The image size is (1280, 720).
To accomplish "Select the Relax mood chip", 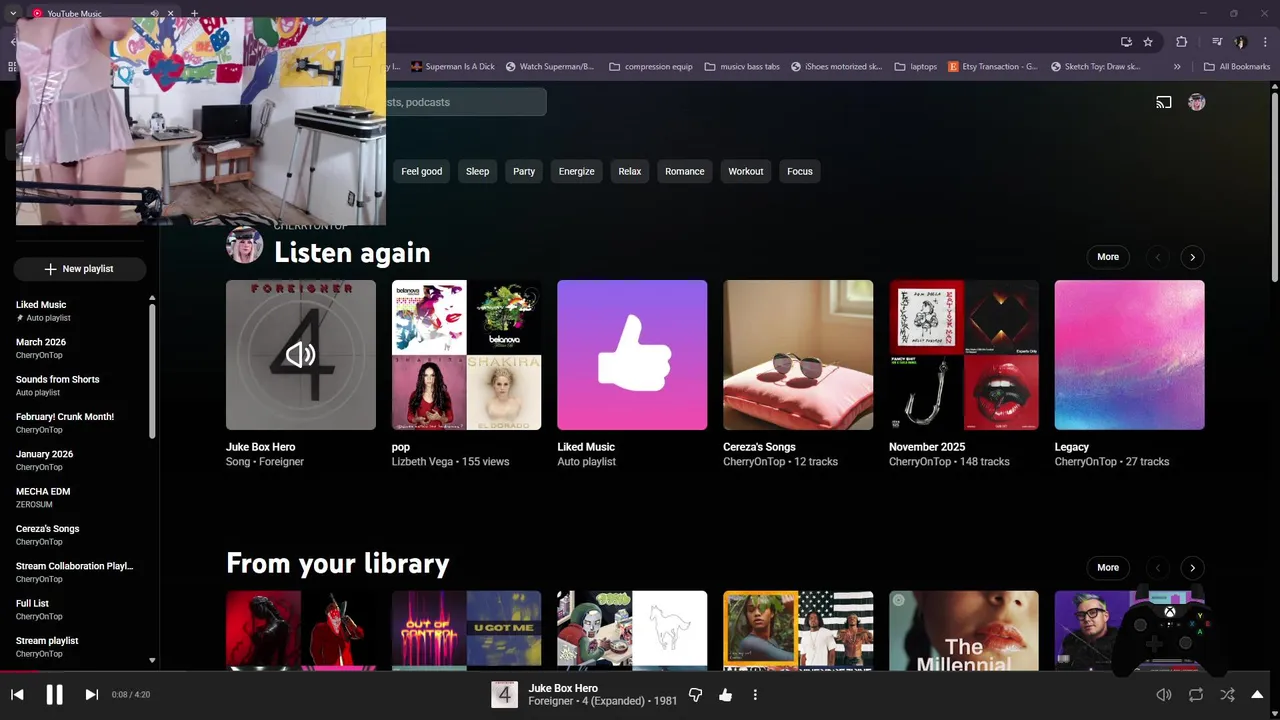I will (630, 171).
